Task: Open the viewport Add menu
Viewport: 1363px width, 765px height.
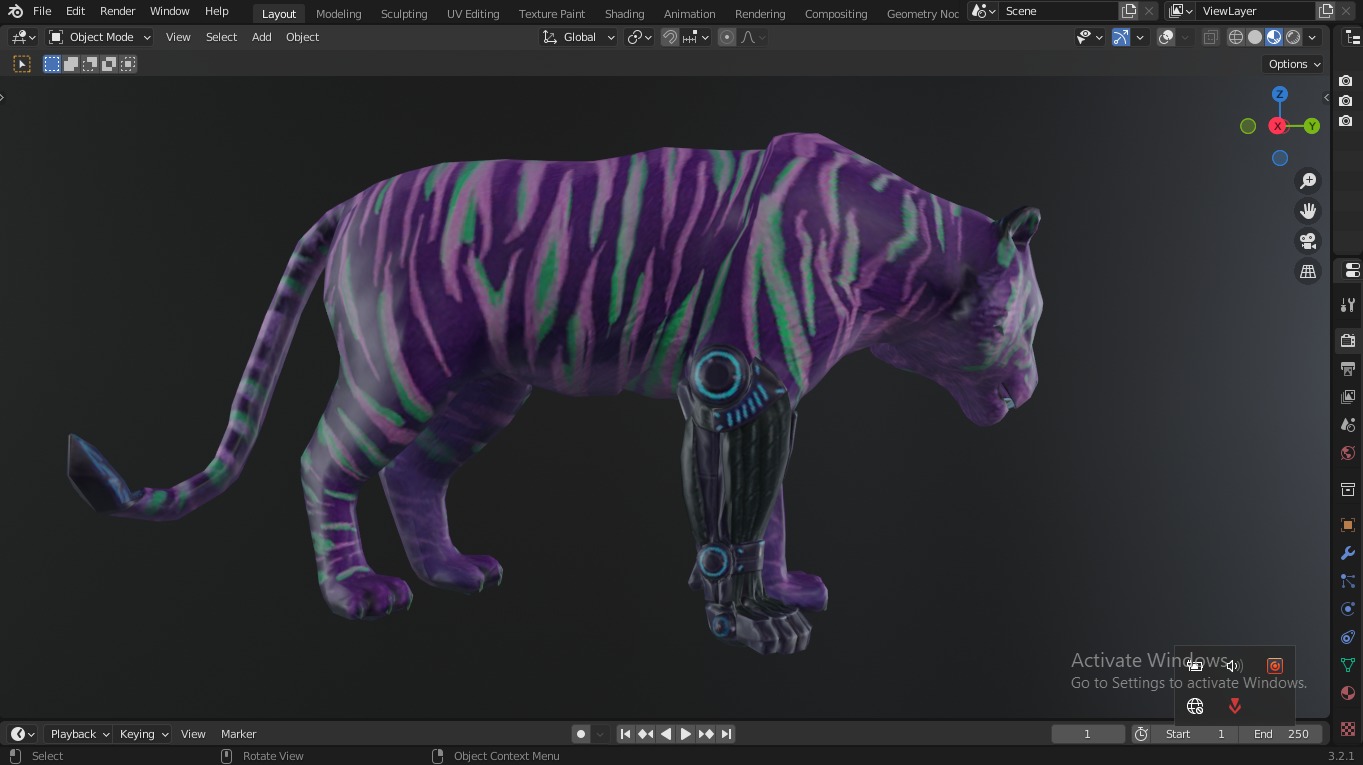Action: pos(261,37)
